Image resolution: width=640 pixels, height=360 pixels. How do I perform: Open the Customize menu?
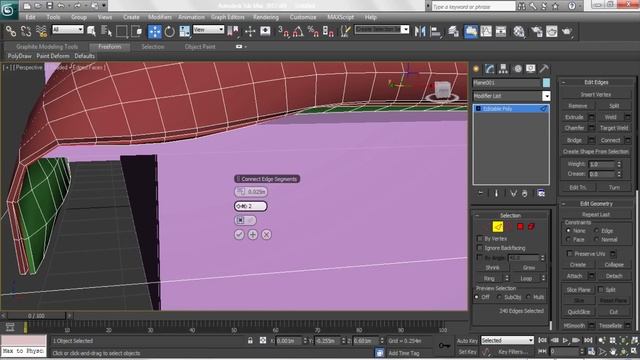coord(303,17)
